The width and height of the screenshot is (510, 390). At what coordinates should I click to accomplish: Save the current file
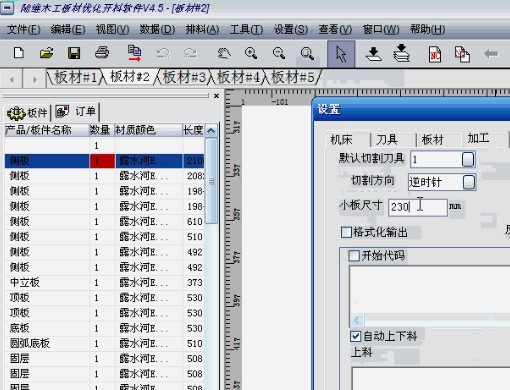tap(74, 53)
